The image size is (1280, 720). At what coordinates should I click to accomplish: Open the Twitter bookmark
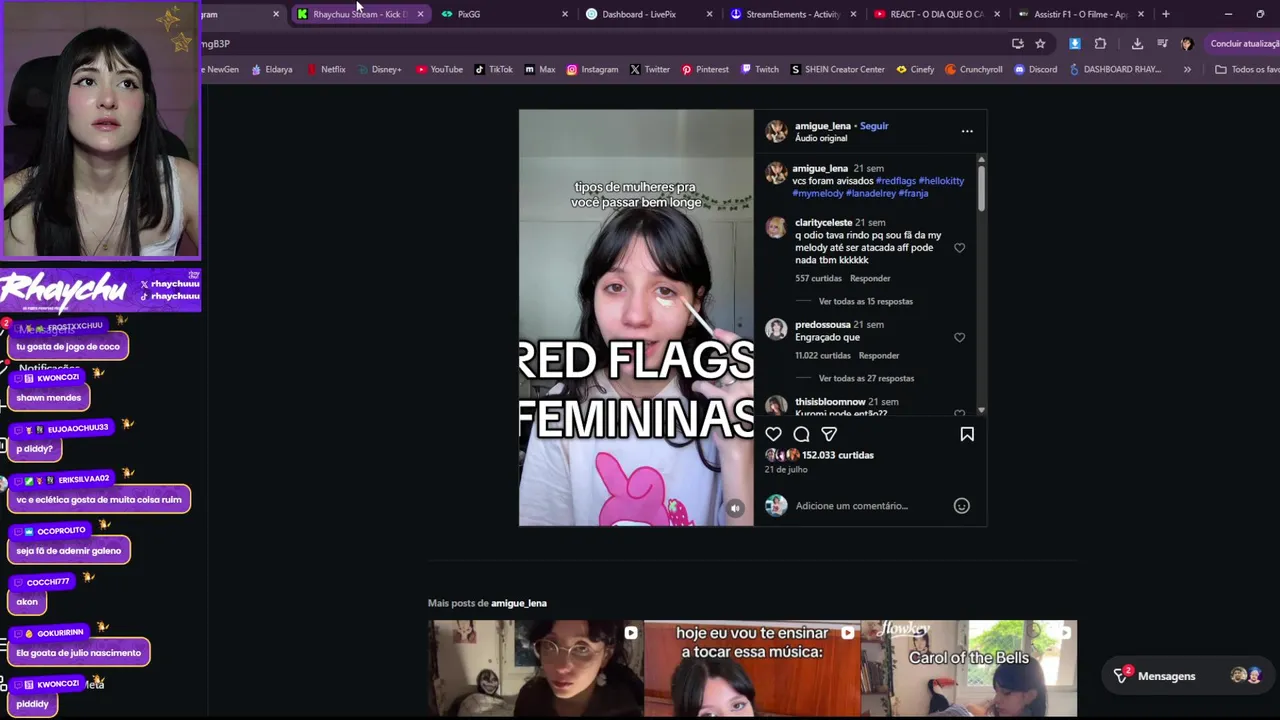click(650, 70)
